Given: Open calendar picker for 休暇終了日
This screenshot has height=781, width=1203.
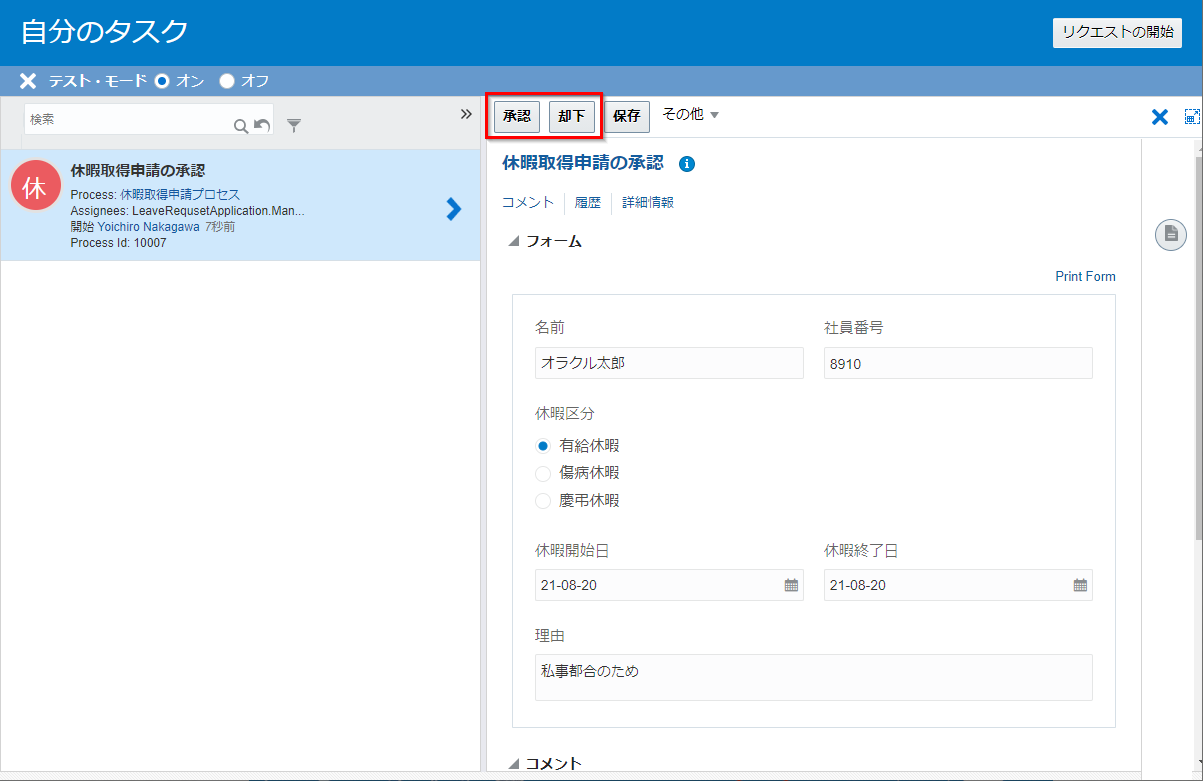Looking at the screenshot, I should (1080, 585).
